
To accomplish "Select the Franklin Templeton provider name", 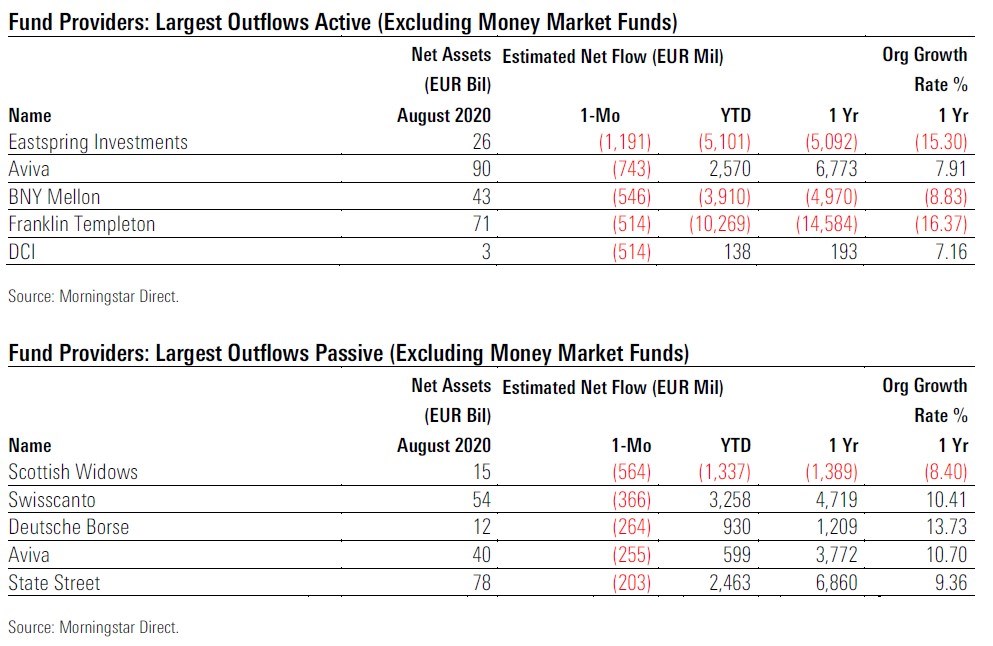I will tap(82, 224).
